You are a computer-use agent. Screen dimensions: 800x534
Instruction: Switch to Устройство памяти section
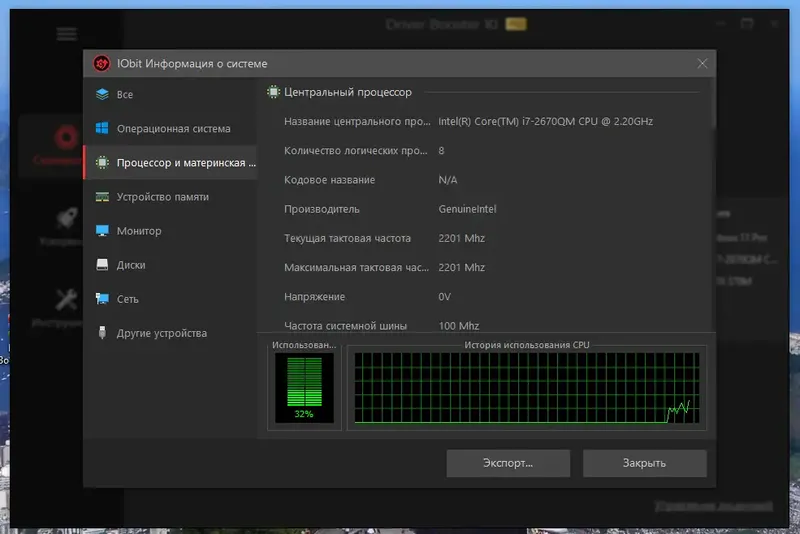point(170,197)
